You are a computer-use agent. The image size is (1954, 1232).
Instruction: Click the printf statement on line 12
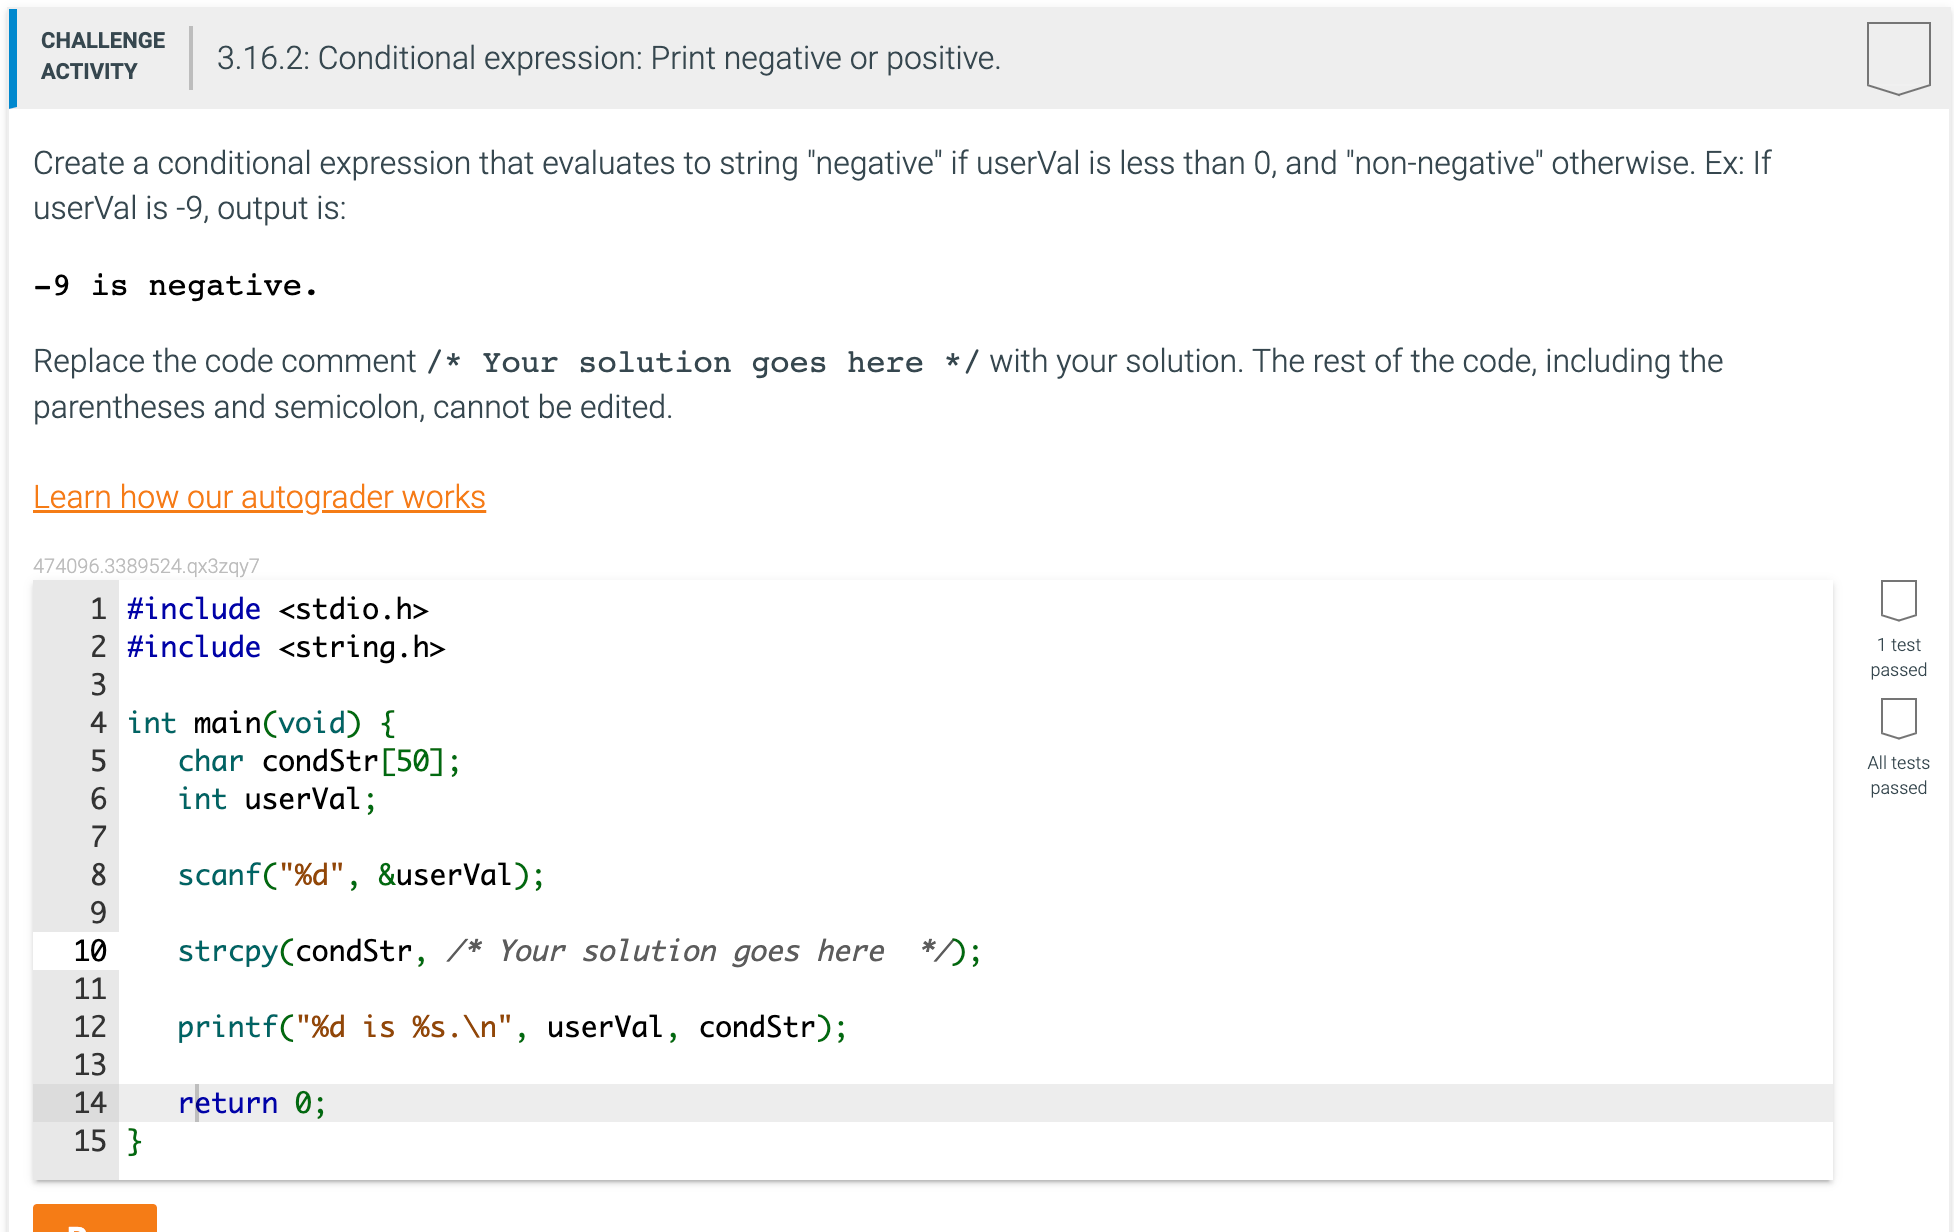512,1027
